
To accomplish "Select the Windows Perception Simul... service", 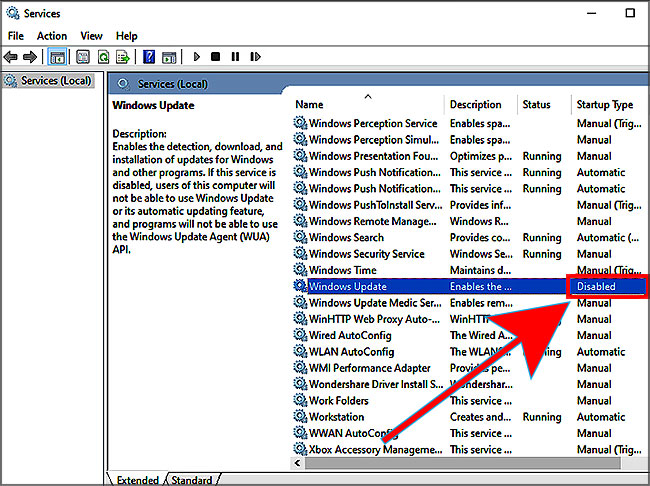I will point(468,140).
